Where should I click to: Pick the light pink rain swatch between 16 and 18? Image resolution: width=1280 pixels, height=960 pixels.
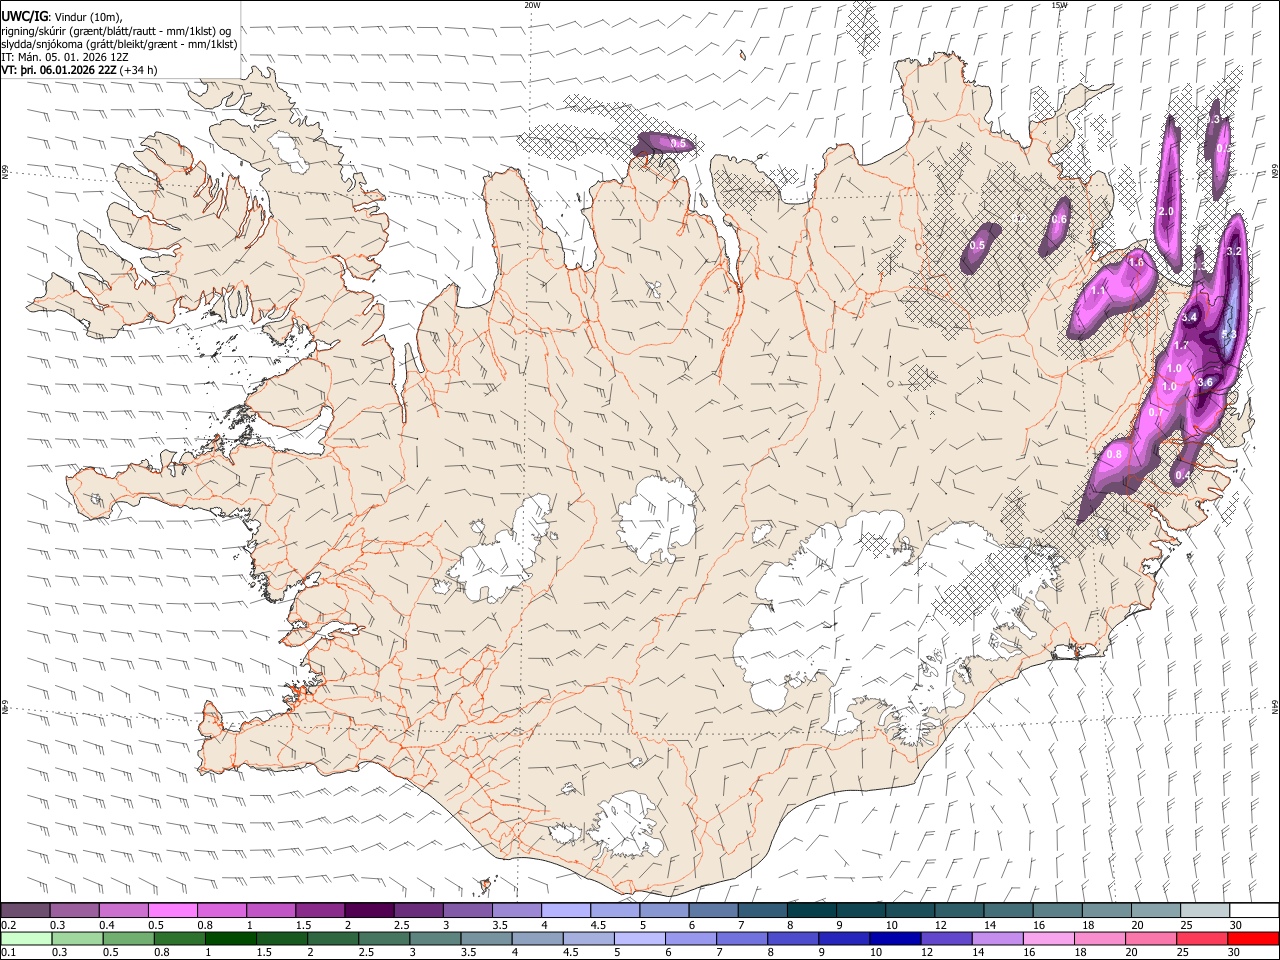(1048, 938)
